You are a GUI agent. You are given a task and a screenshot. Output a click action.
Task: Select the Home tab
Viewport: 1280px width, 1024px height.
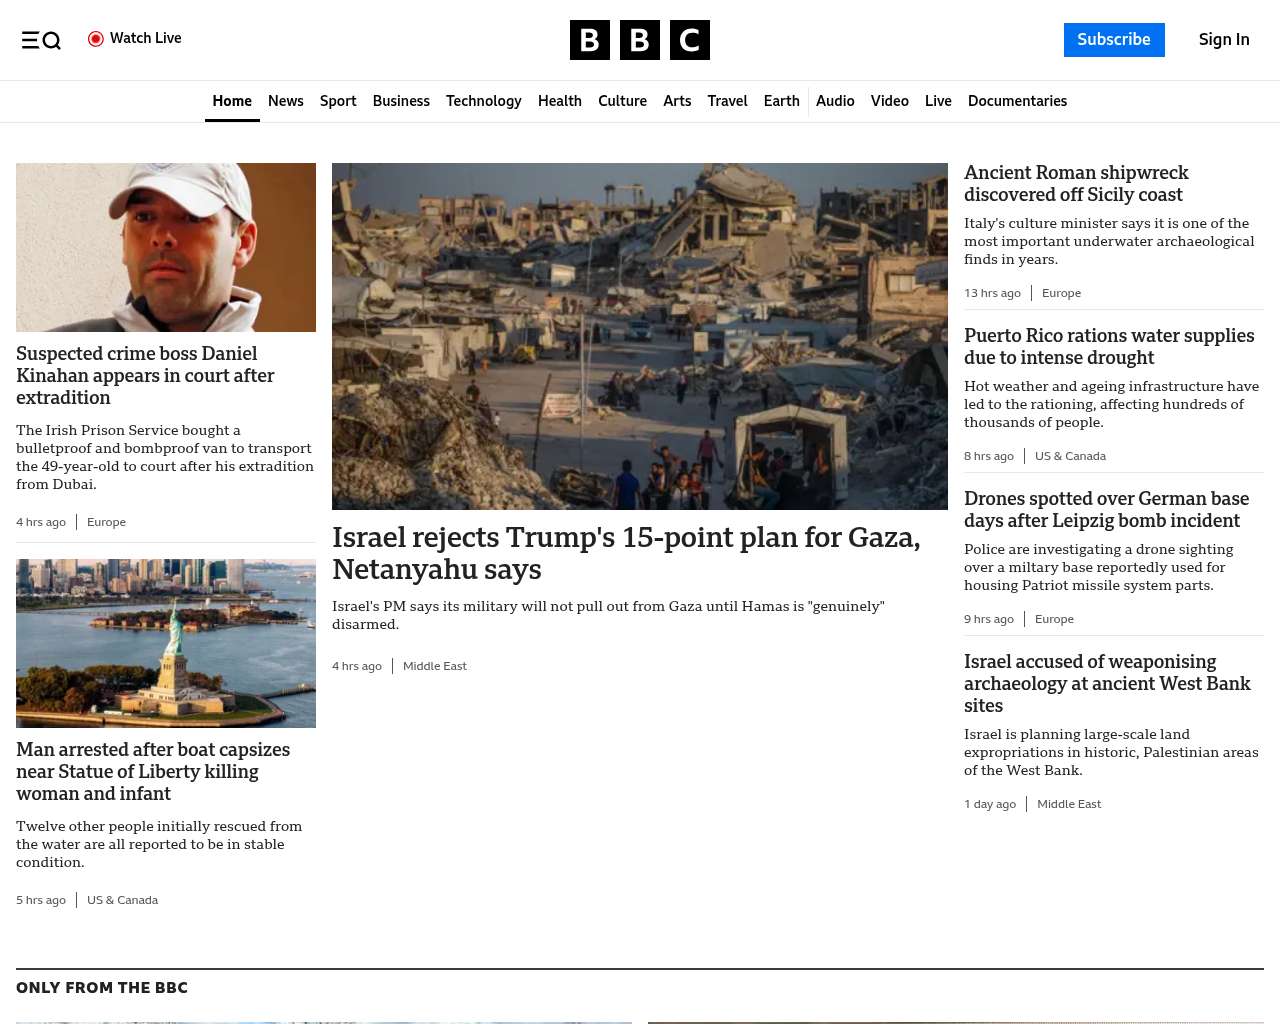(x=232, y=101)
